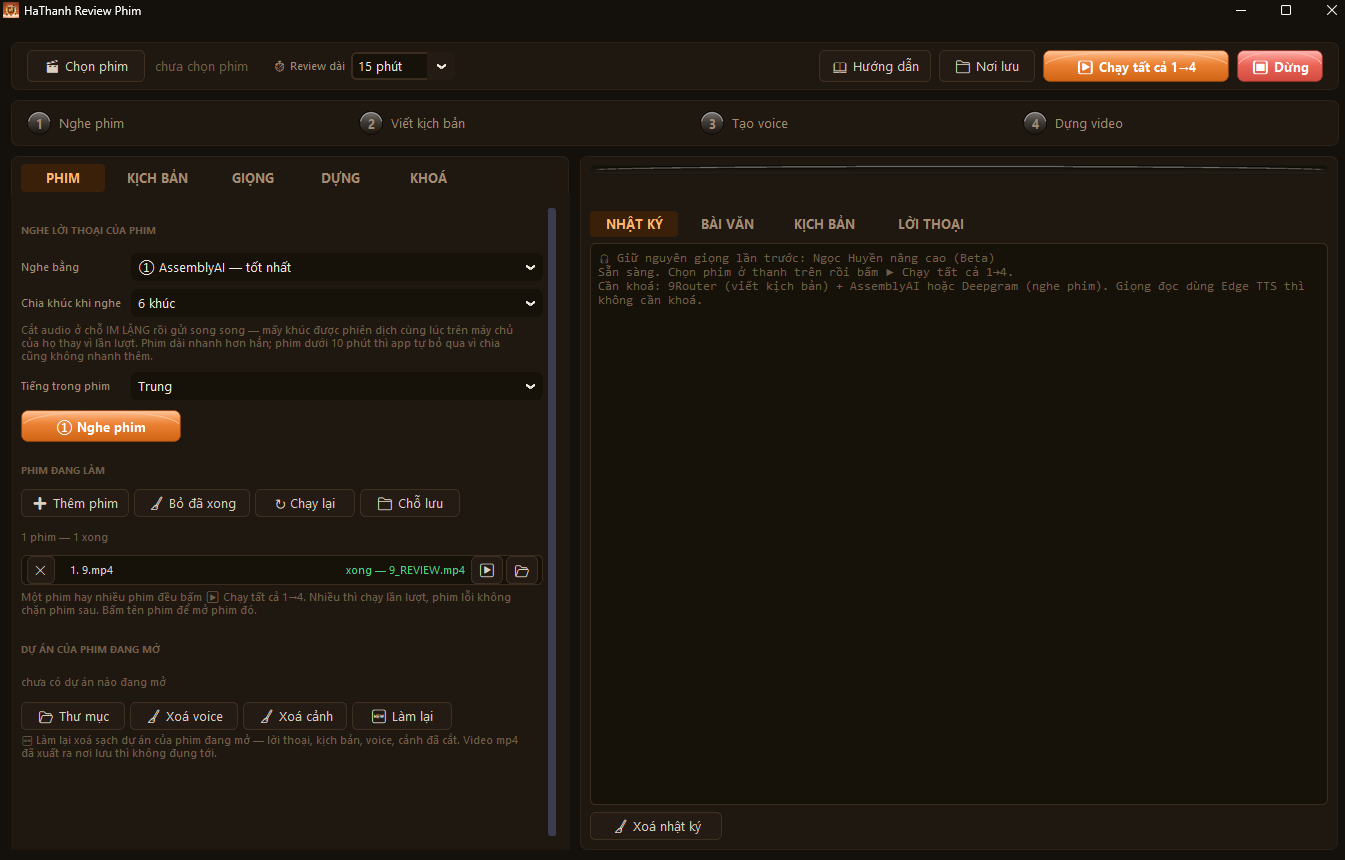Open the KHOÁ tab
Image resolution: width=1345 pixels, height=860 pixels.
(x=429, y=178)
